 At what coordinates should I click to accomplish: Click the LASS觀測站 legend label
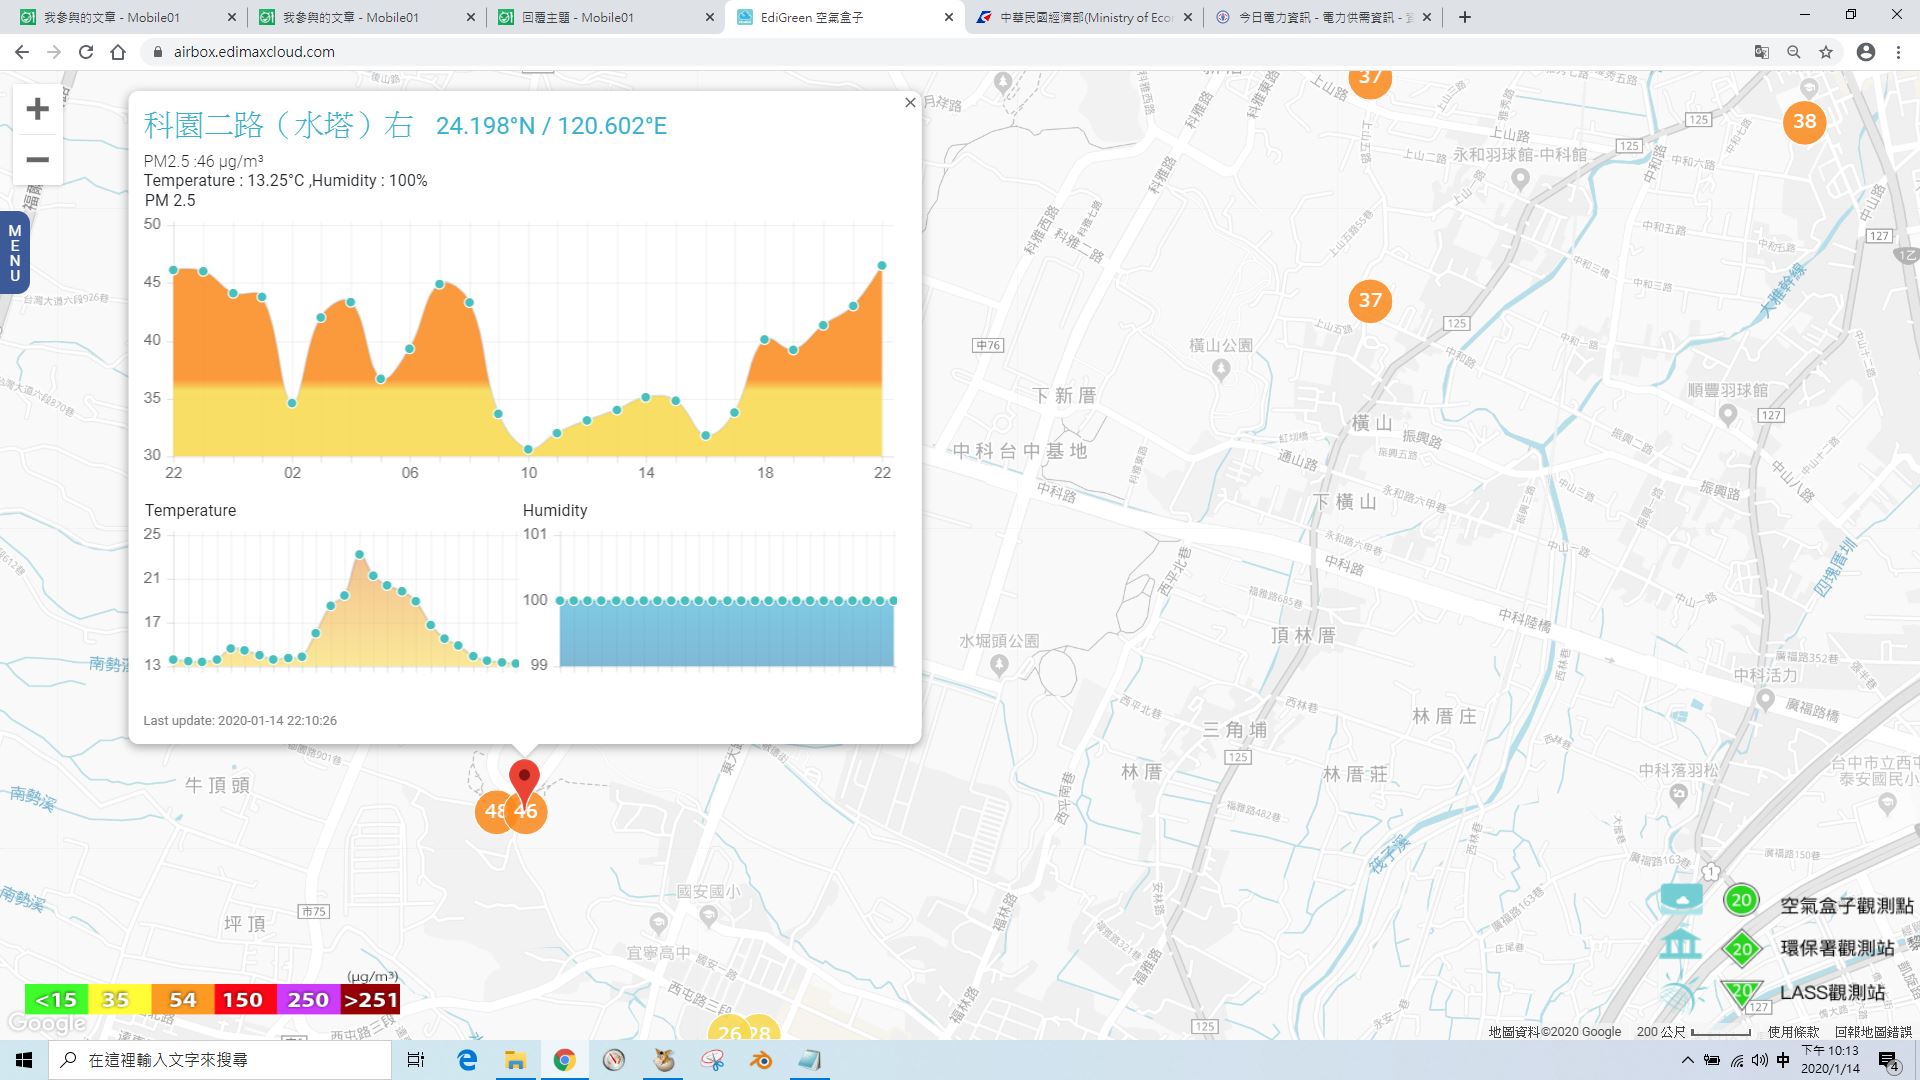point(1832,992)
